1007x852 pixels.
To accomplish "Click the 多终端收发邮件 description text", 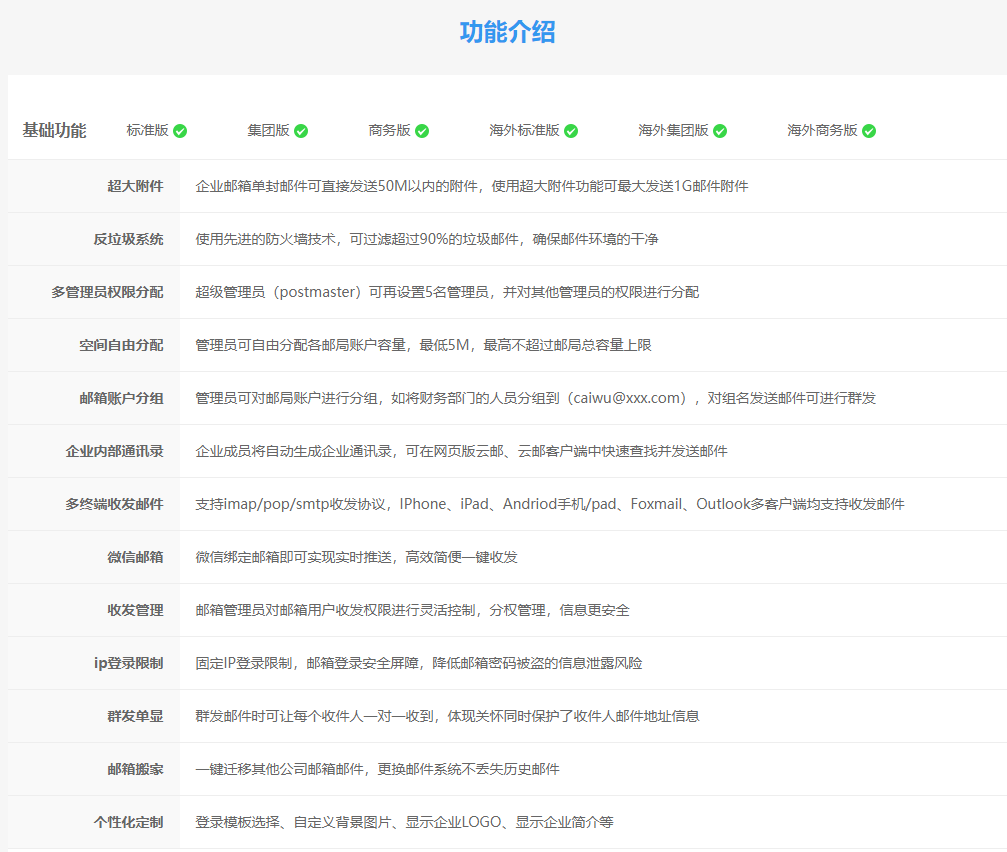I will (x=549, y=504).
